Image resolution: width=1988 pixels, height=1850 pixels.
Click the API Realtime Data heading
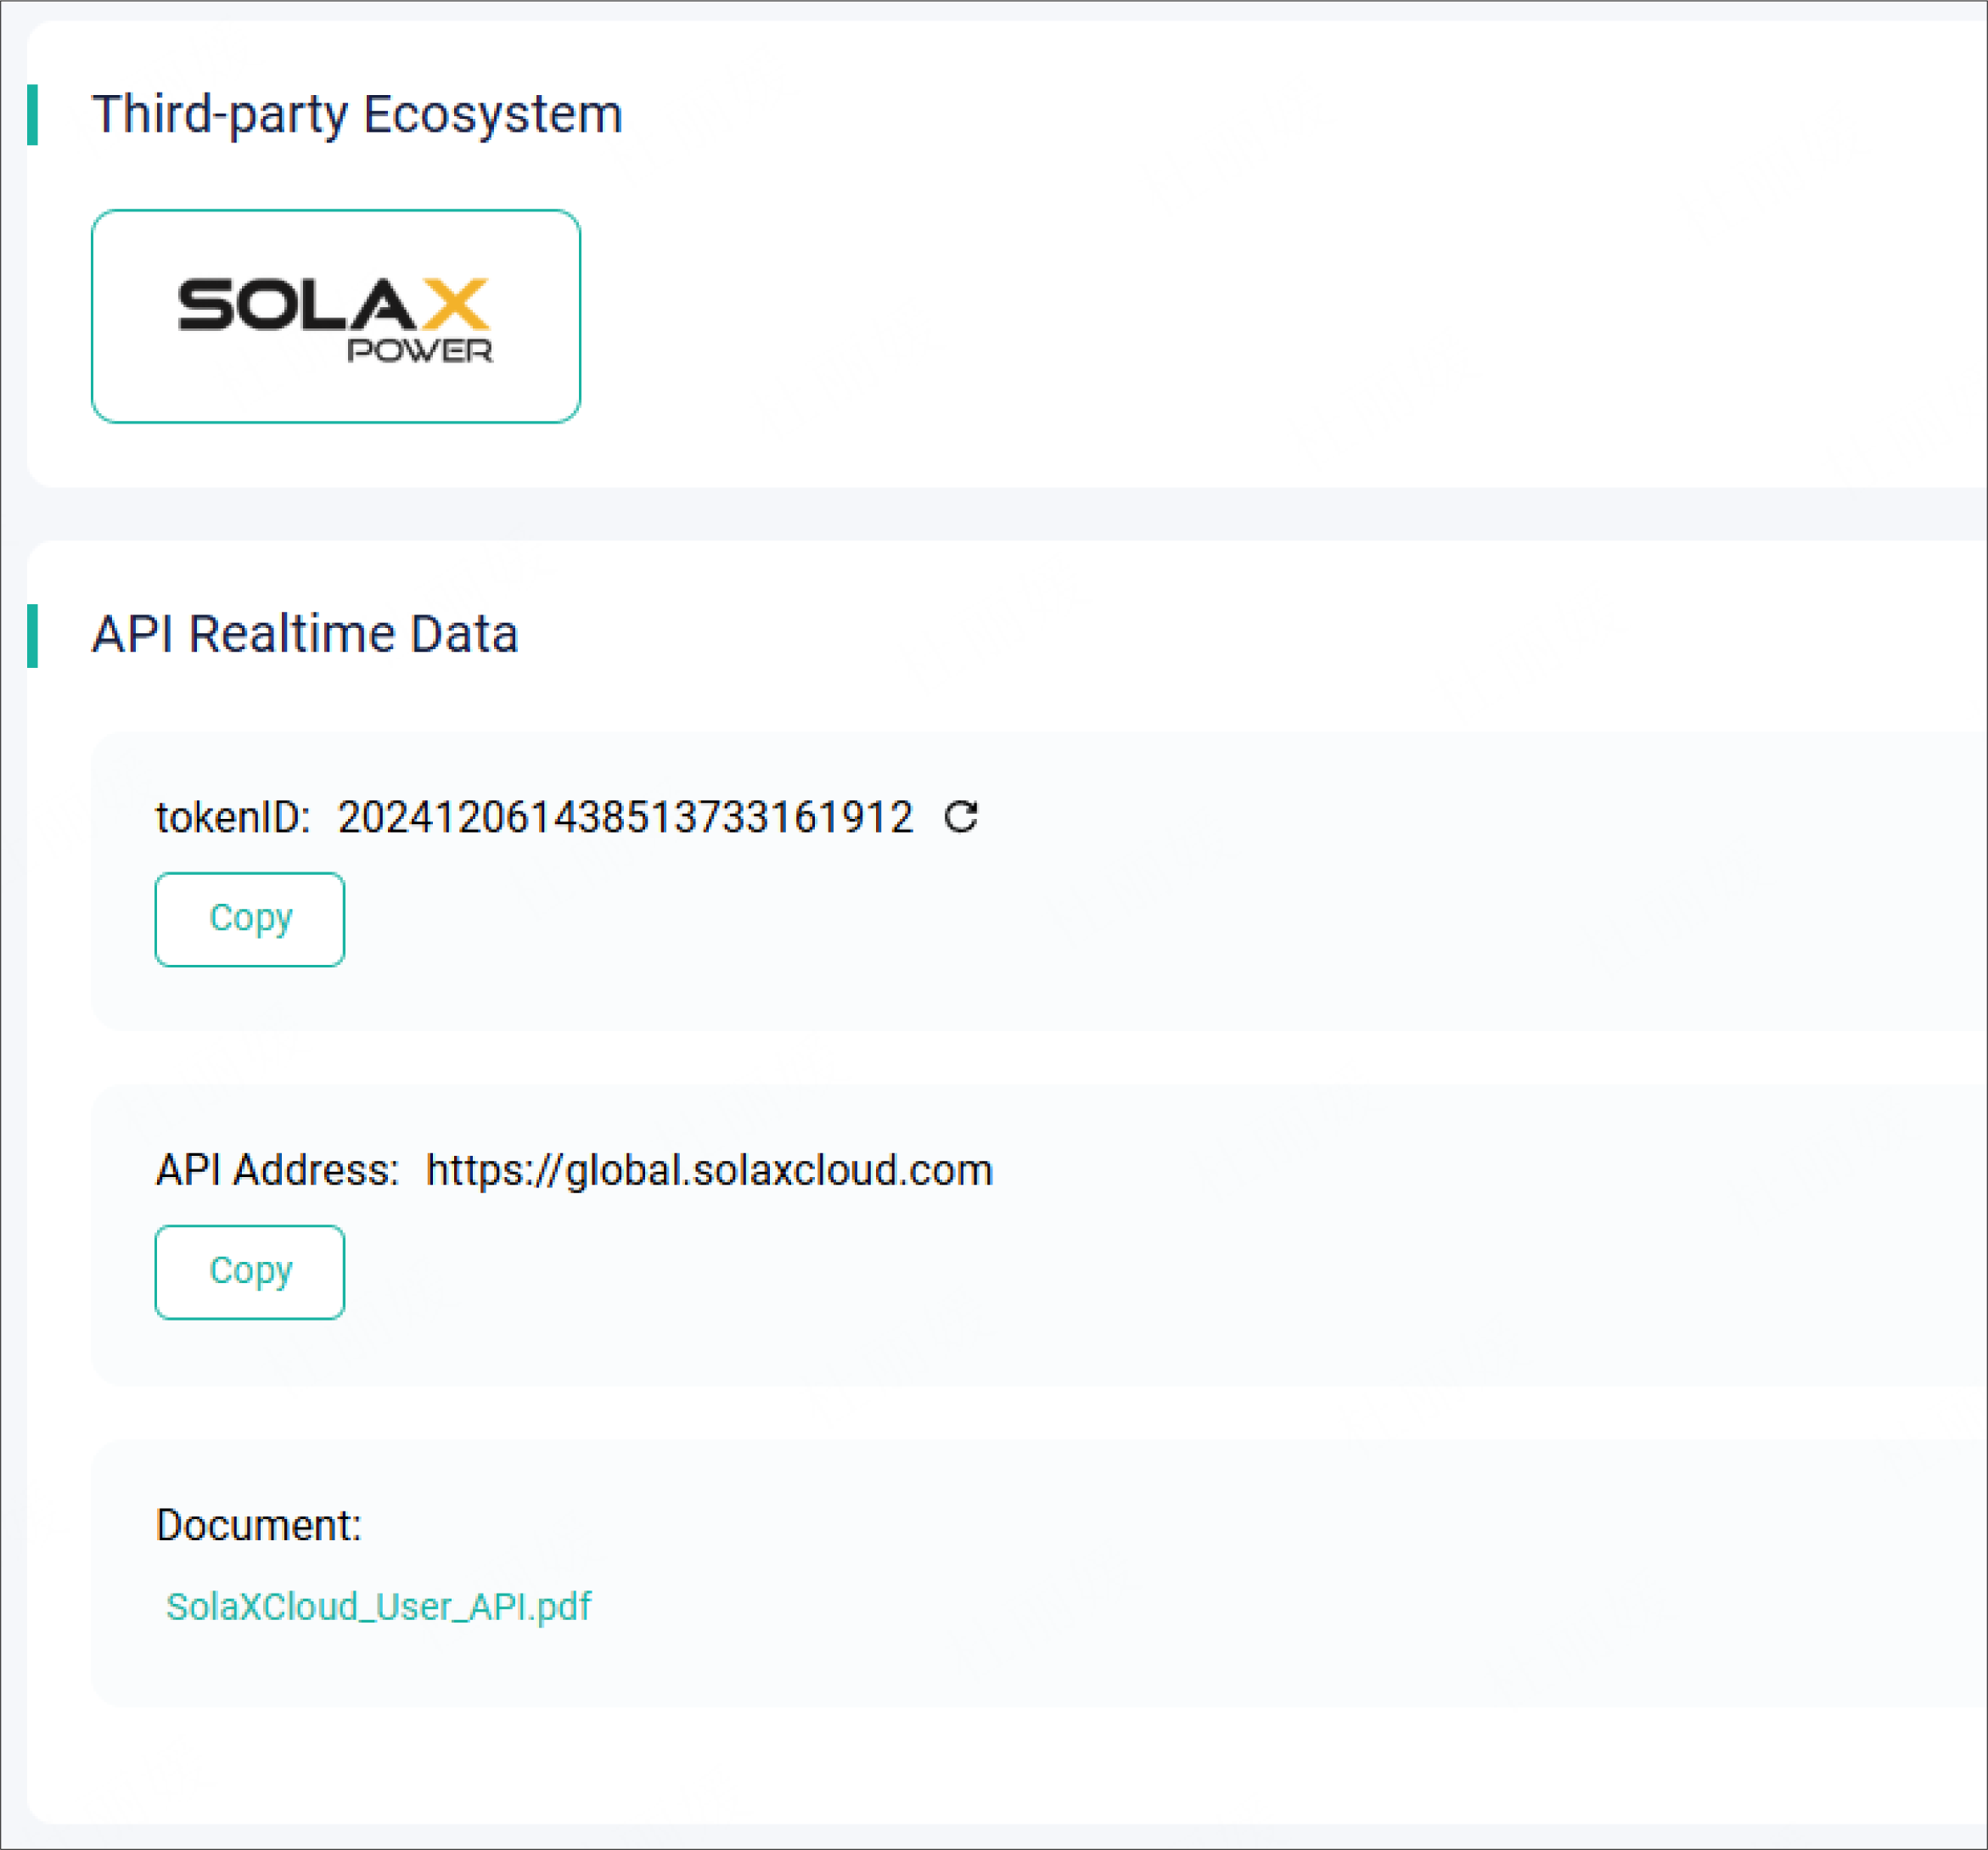(x=306, y=632)
